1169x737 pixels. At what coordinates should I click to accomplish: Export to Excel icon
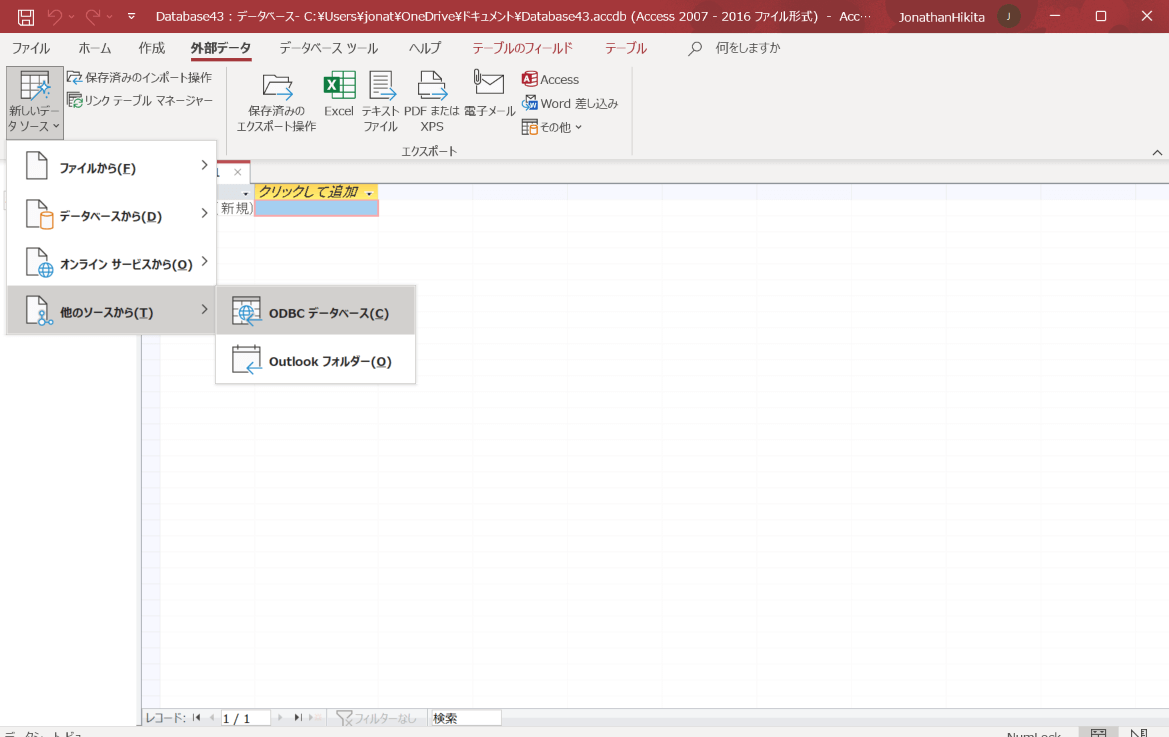point(338,95)
